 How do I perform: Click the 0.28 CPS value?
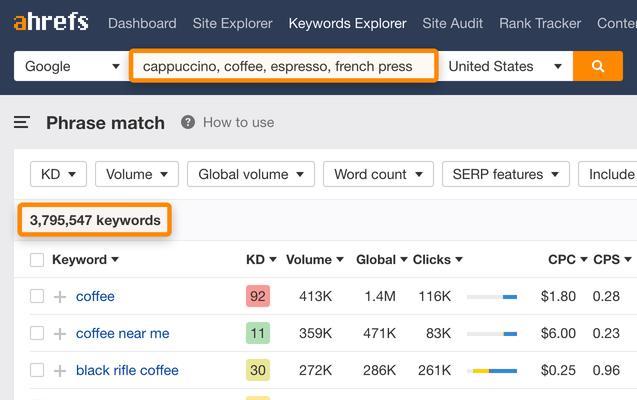point(606,296)
